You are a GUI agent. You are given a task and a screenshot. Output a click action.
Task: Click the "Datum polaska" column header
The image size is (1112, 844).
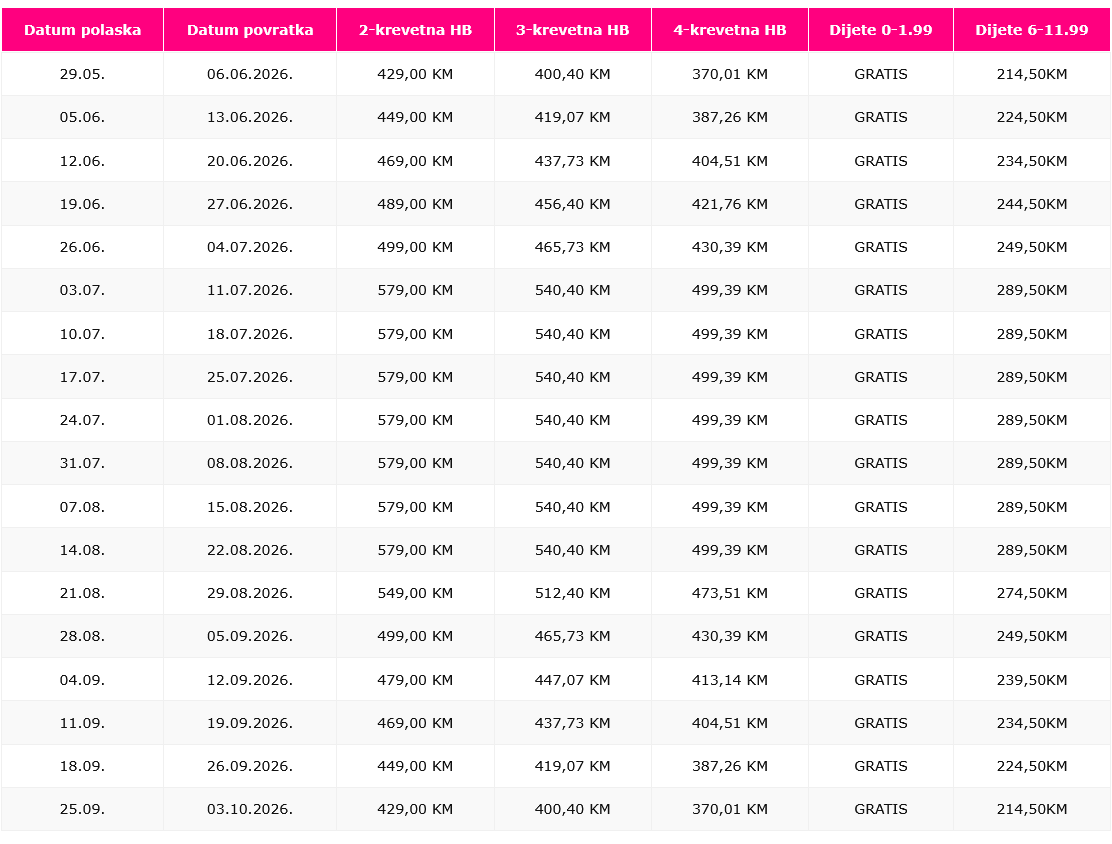pos(82,30)
